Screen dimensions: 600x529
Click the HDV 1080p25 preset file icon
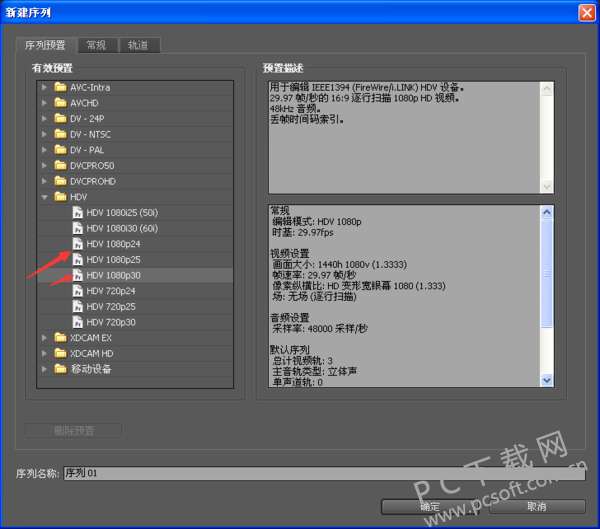pyautogui.click(x=78, y=260)
